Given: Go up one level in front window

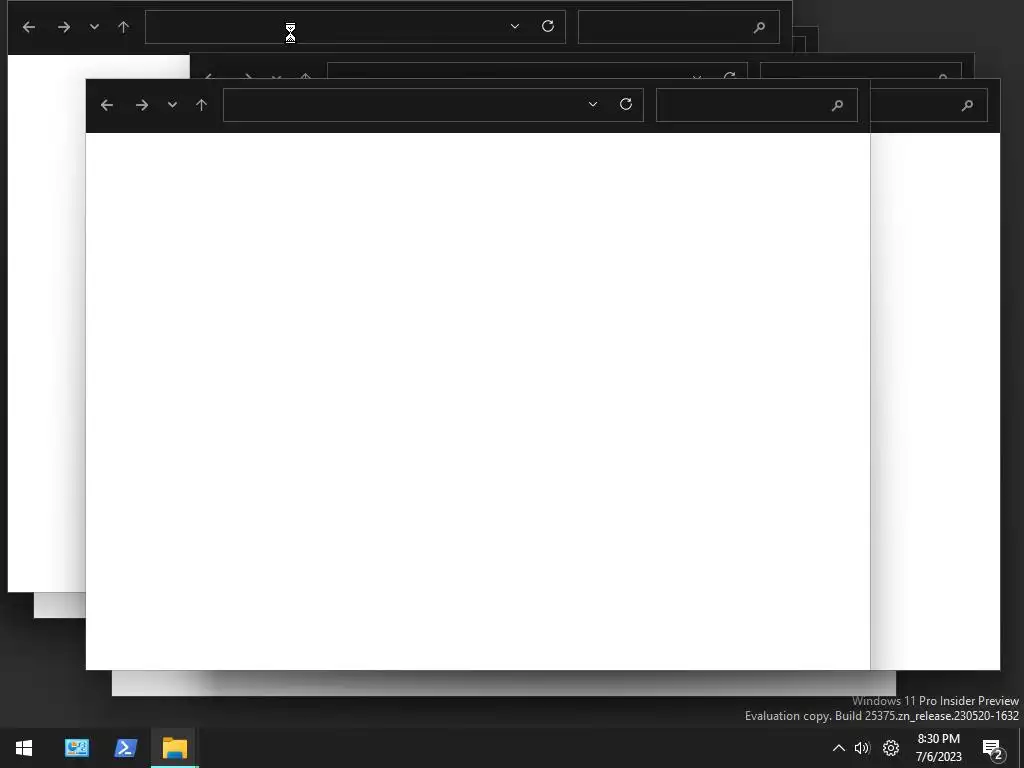Looking at the screenshot, I should [201, 104].
